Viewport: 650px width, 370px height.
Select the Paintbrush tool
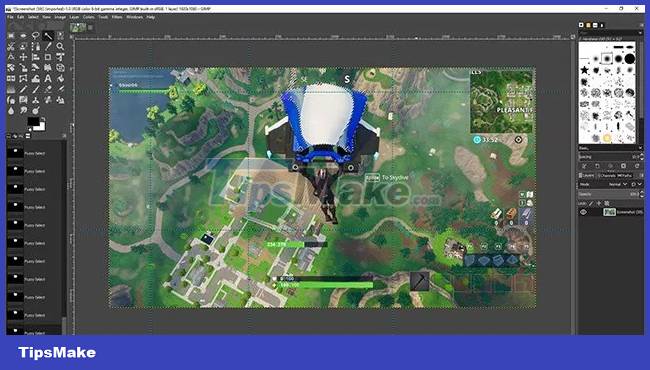click(x=36, y=89)
